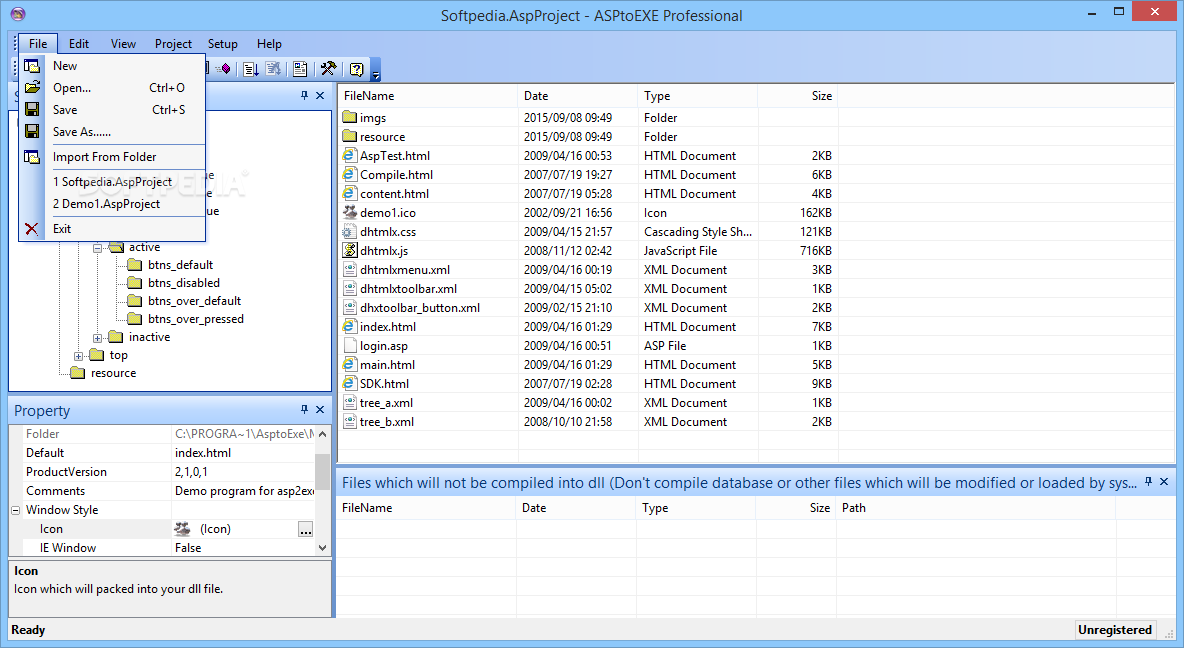The height and width of the screenshot is (648, 1184).
Task: Click the dhtmlx.js script file icon
Action: click(x=350, y=250)
